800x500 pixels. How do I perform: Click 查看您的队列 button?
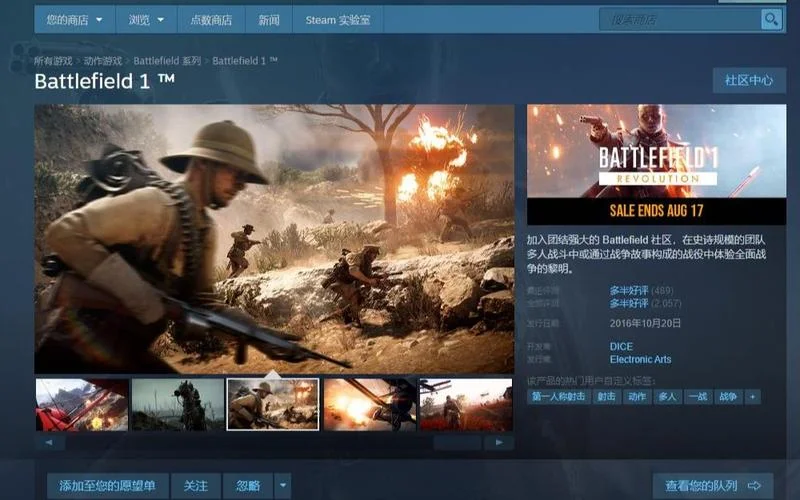[x=713, y=486]
